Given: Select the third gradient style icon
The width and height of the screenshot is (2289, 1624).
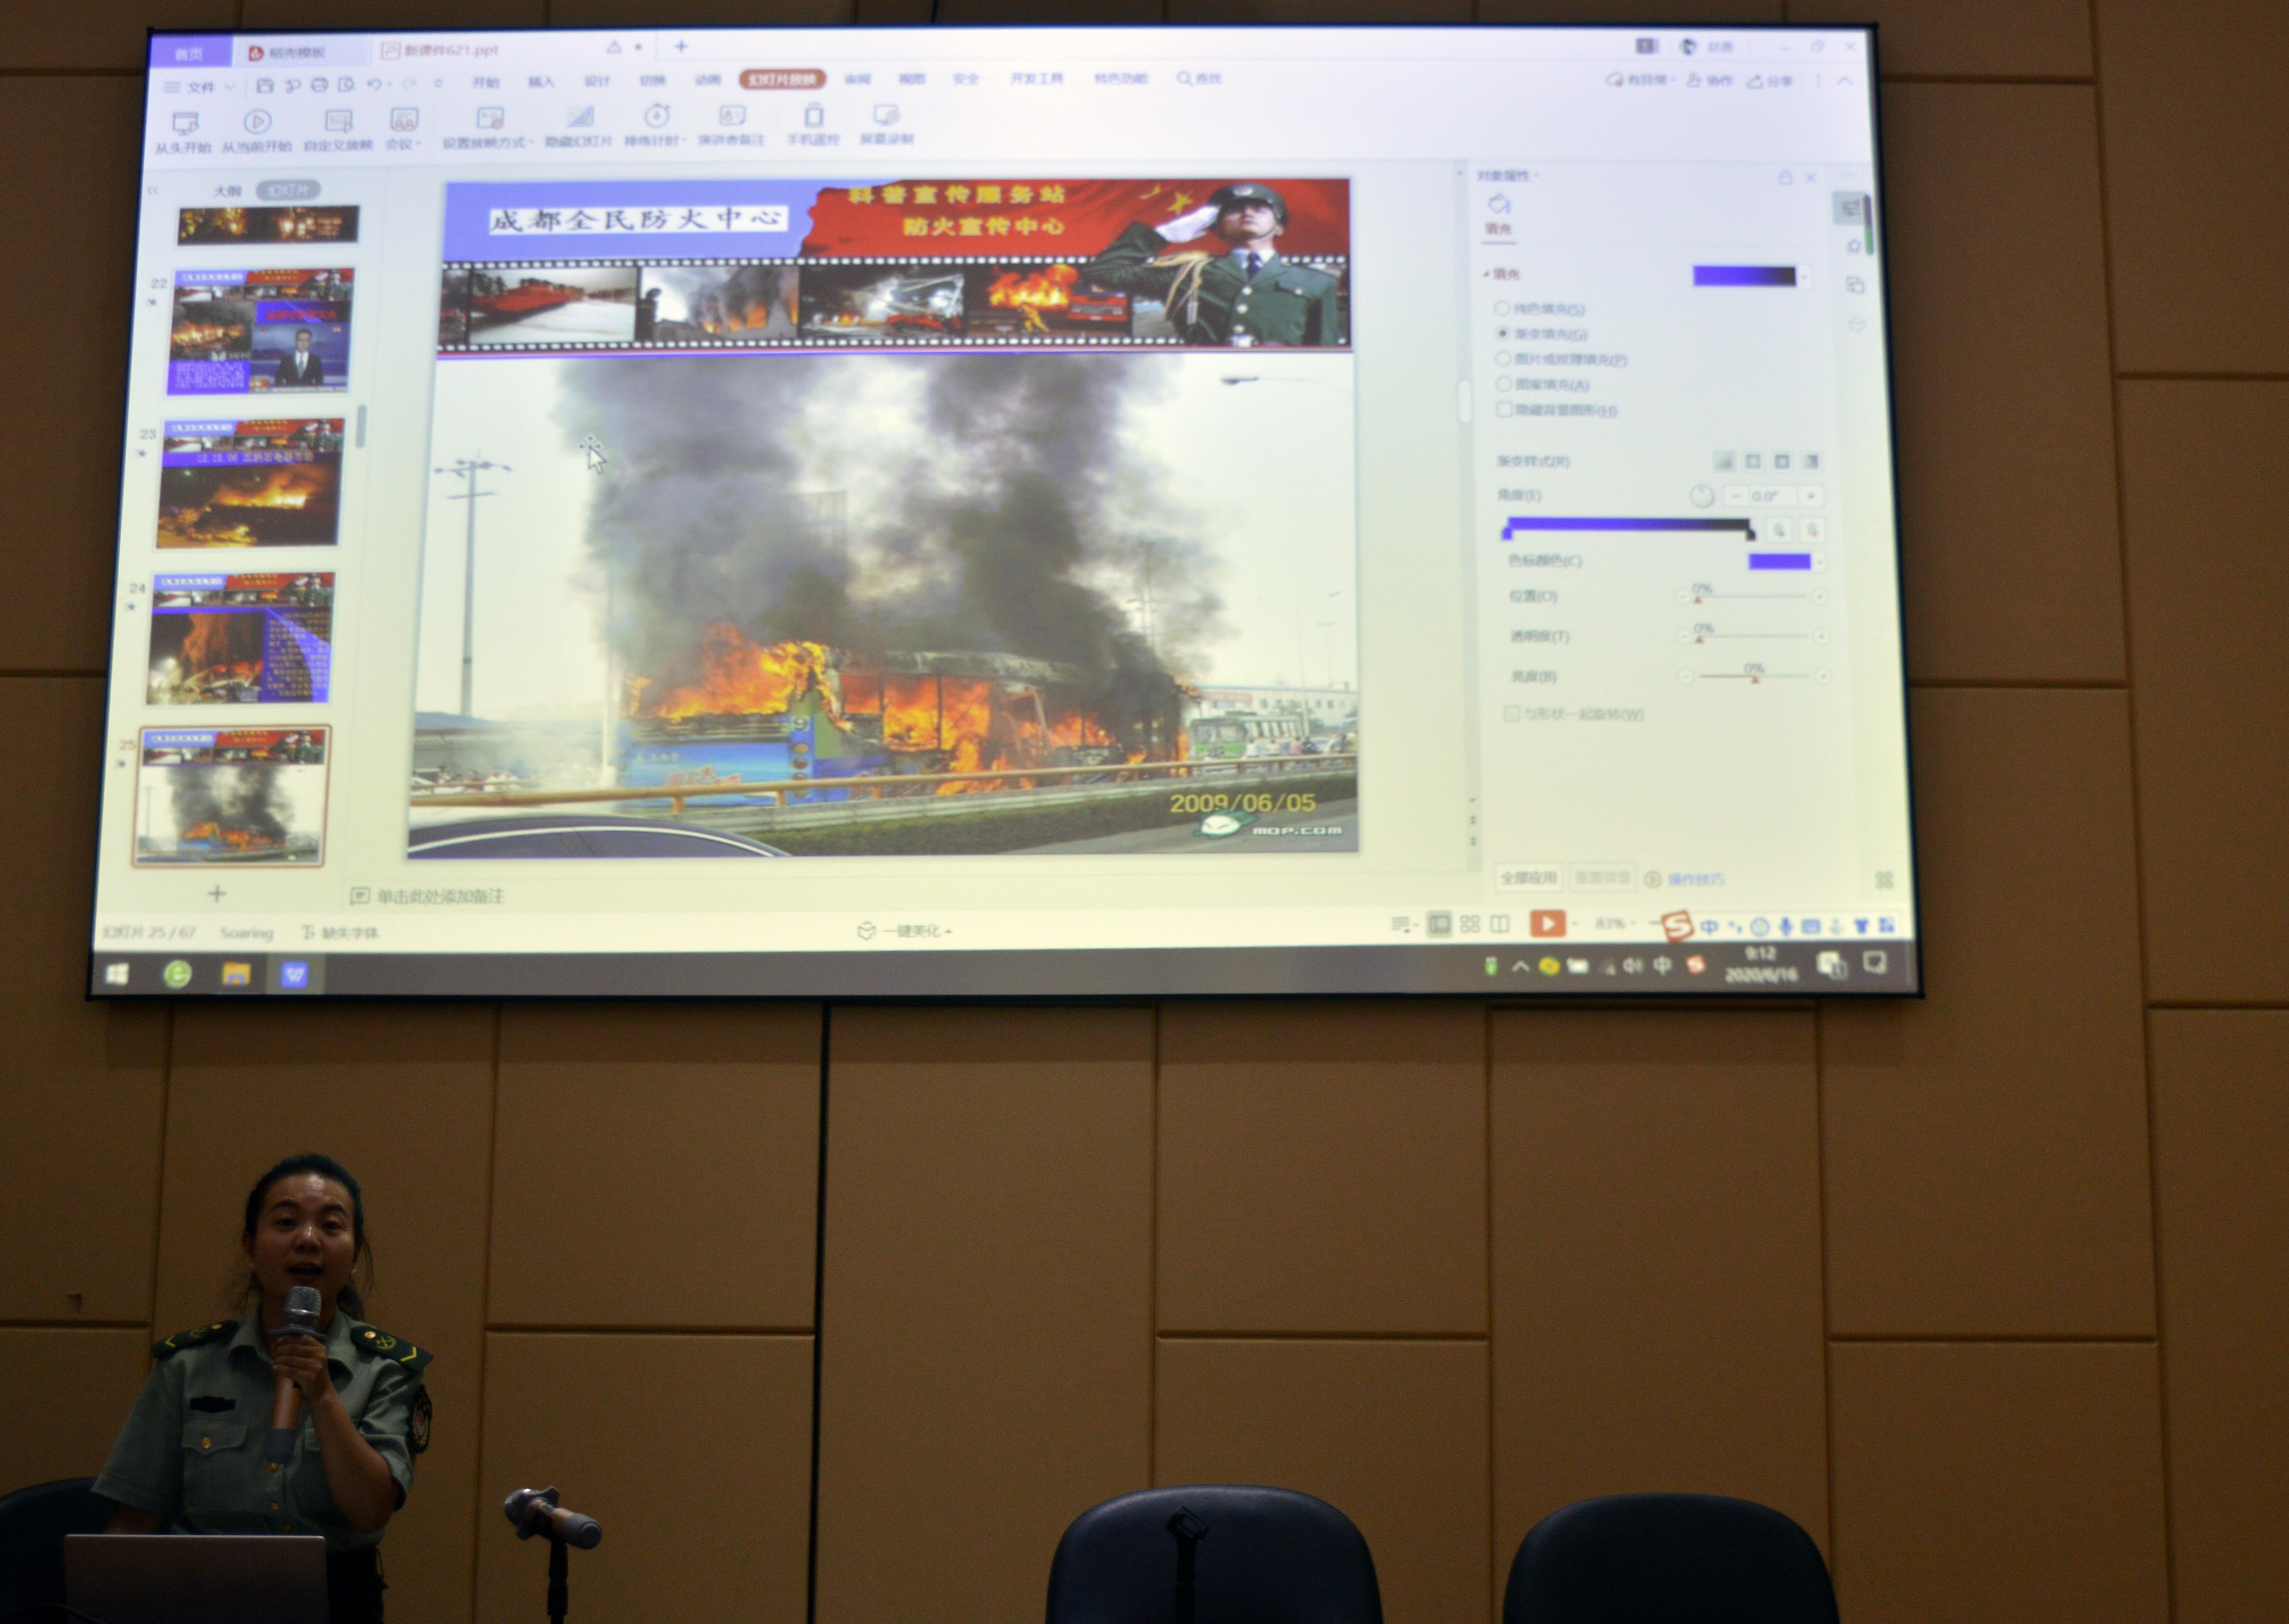Looking at the screenshot, I should click(x=1782, y=461).
